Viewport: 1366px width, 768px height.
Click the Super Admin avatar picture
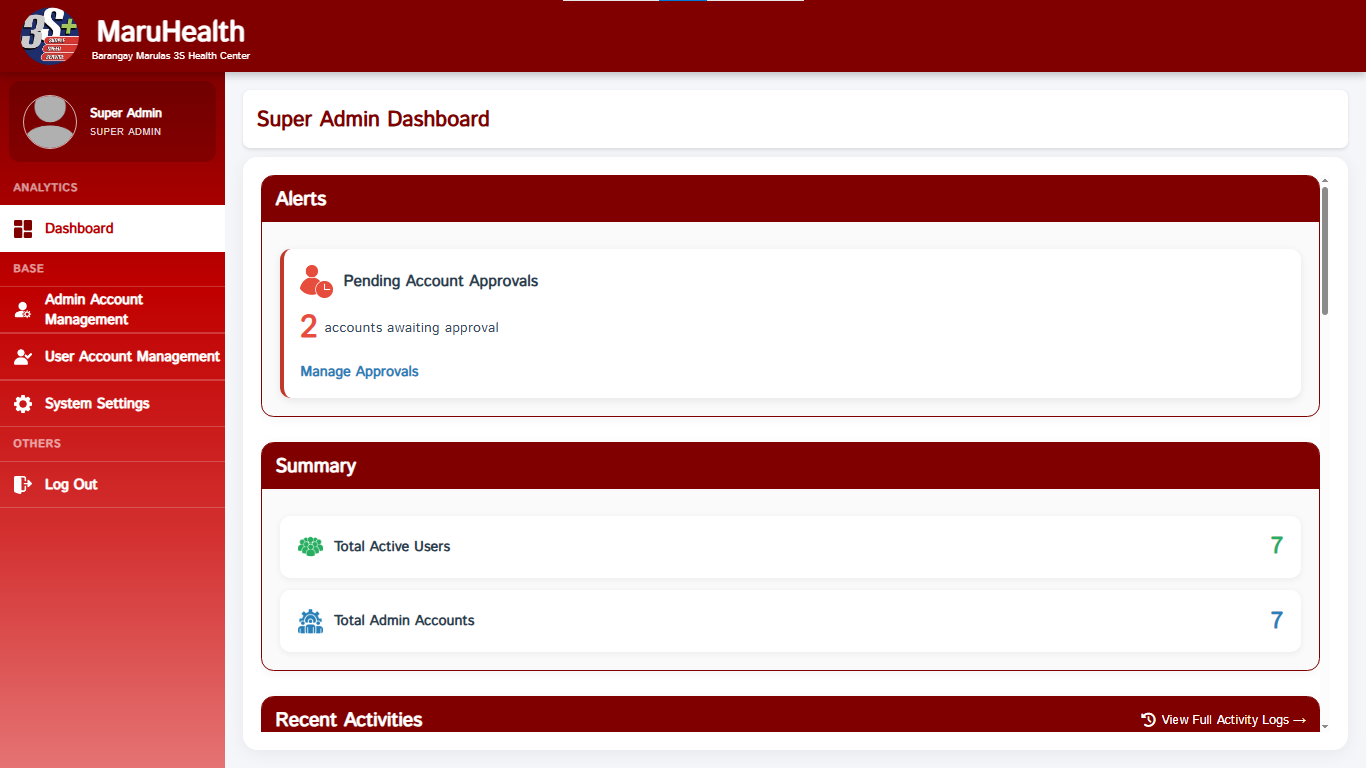pos(50,122)
